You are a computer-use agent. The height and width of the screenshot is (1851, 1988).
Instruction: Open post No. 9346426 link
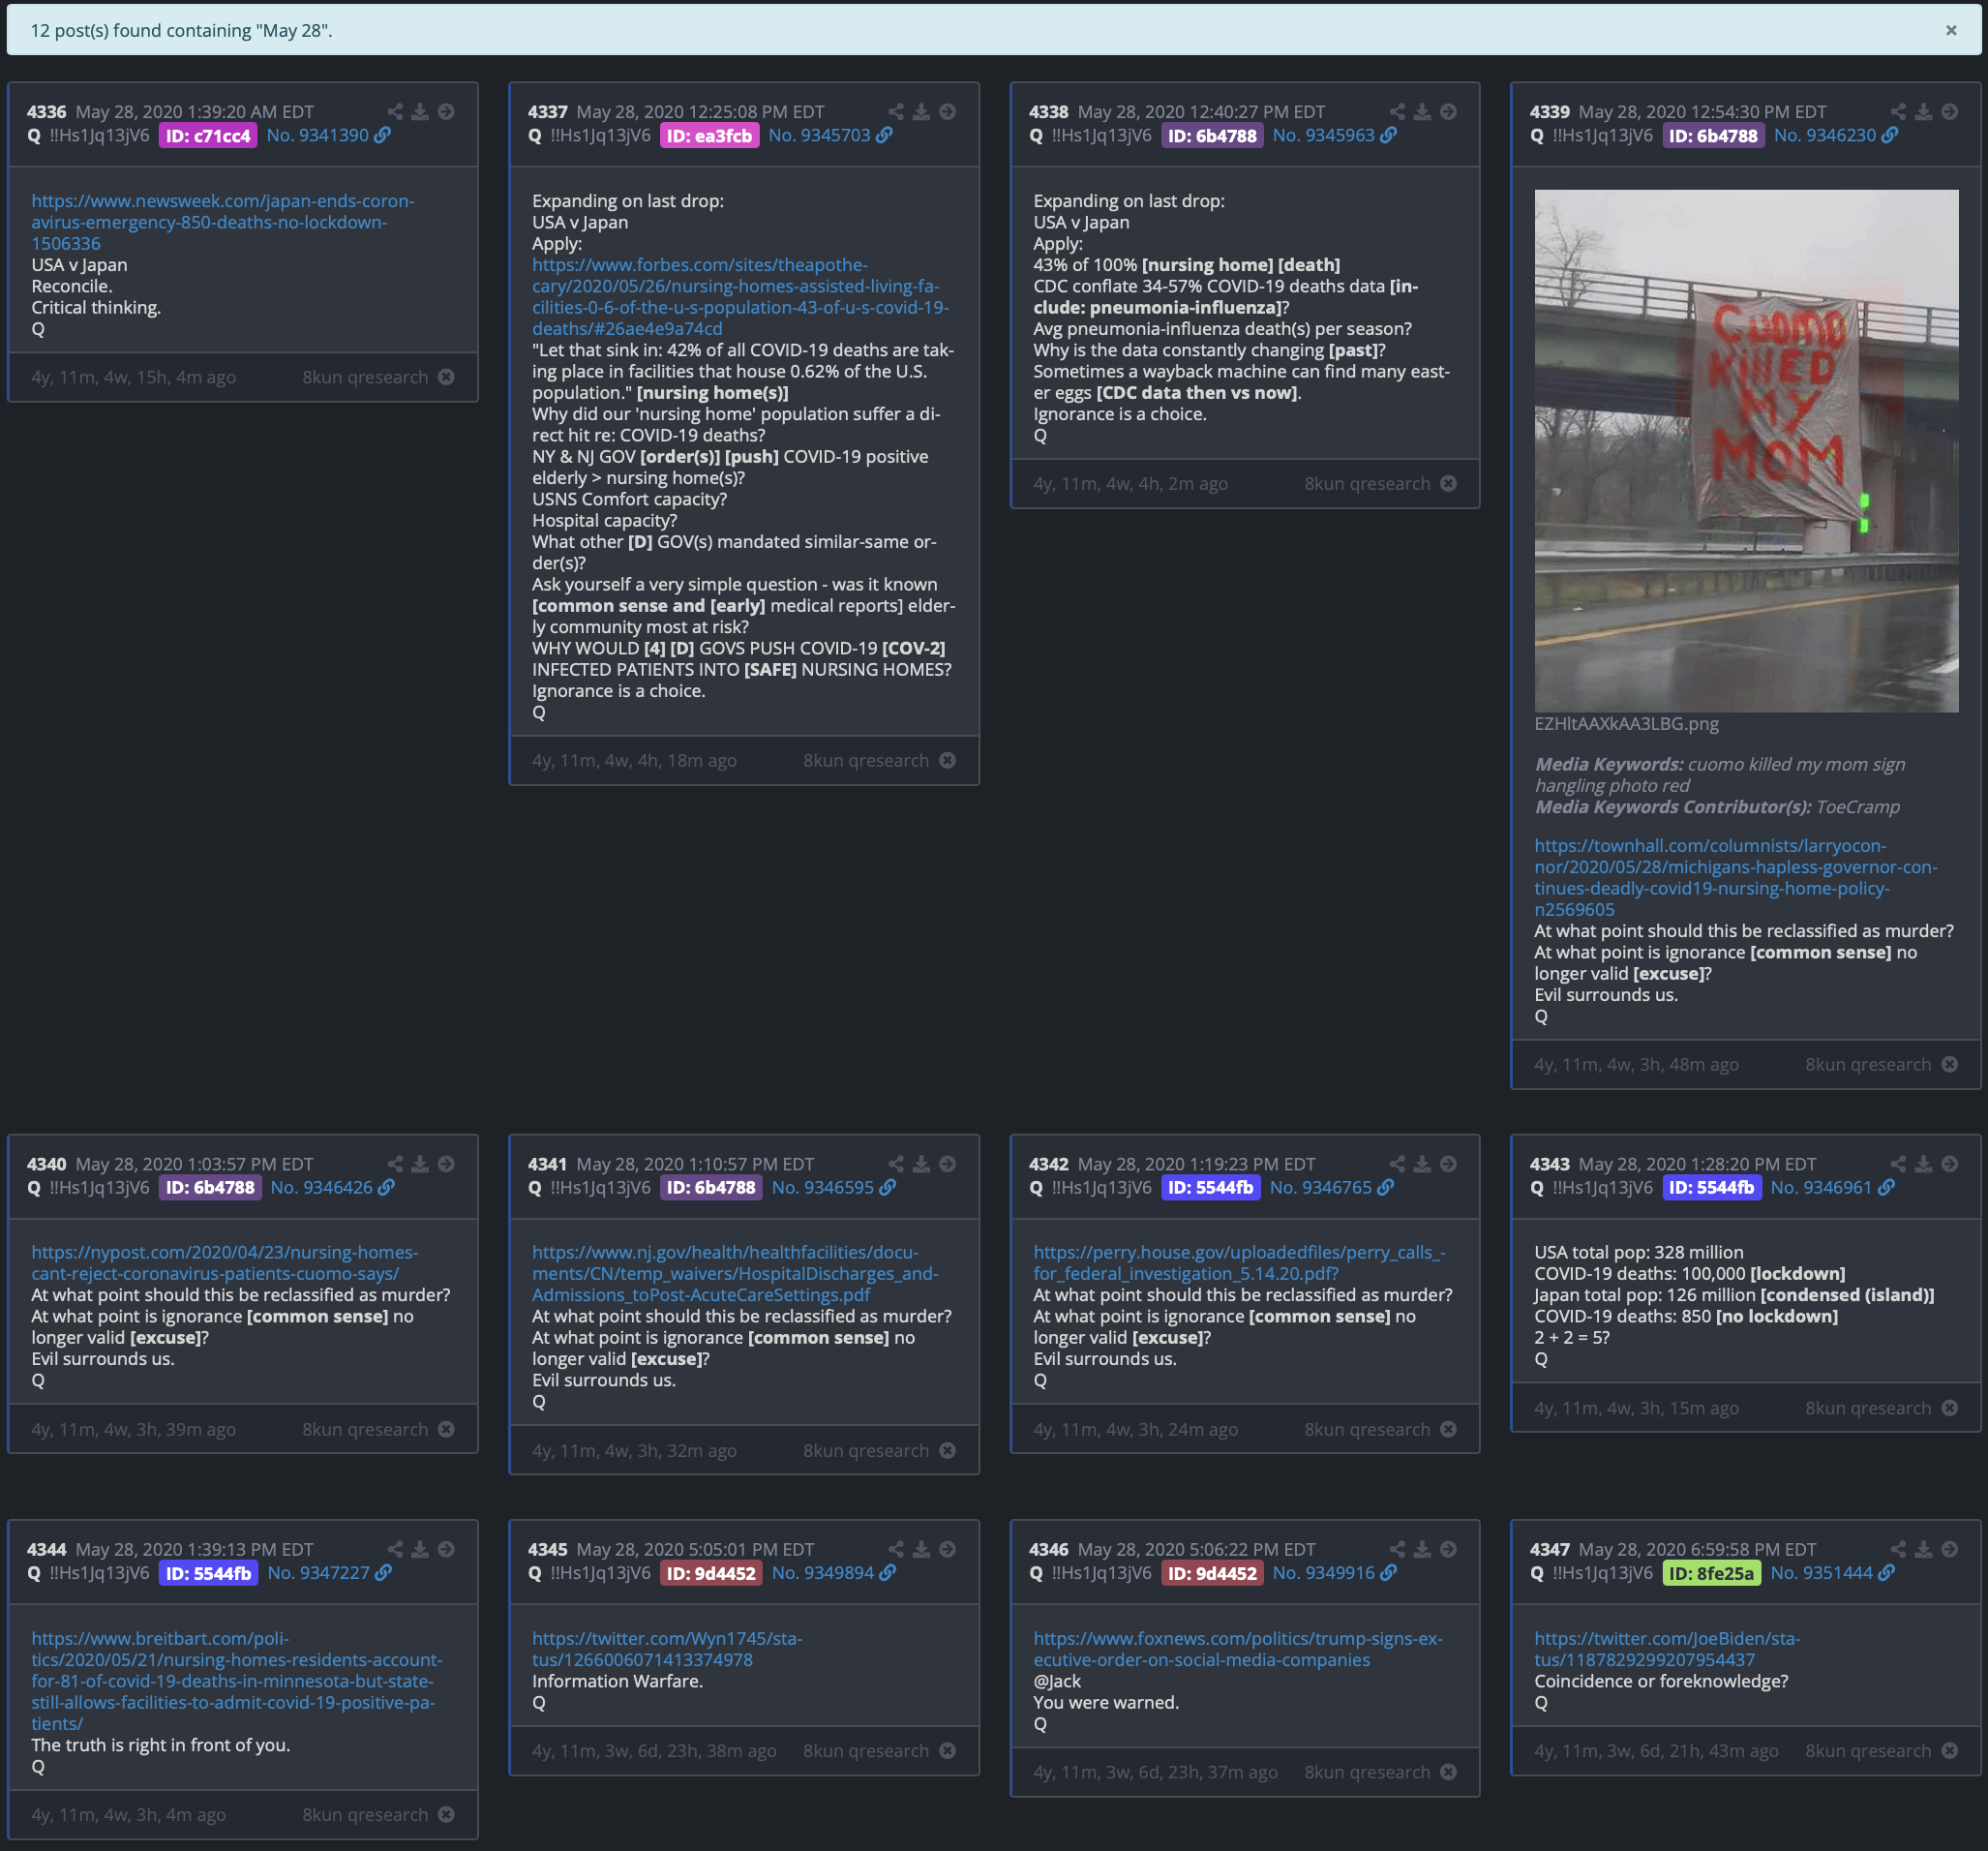tap(321, 1187)
